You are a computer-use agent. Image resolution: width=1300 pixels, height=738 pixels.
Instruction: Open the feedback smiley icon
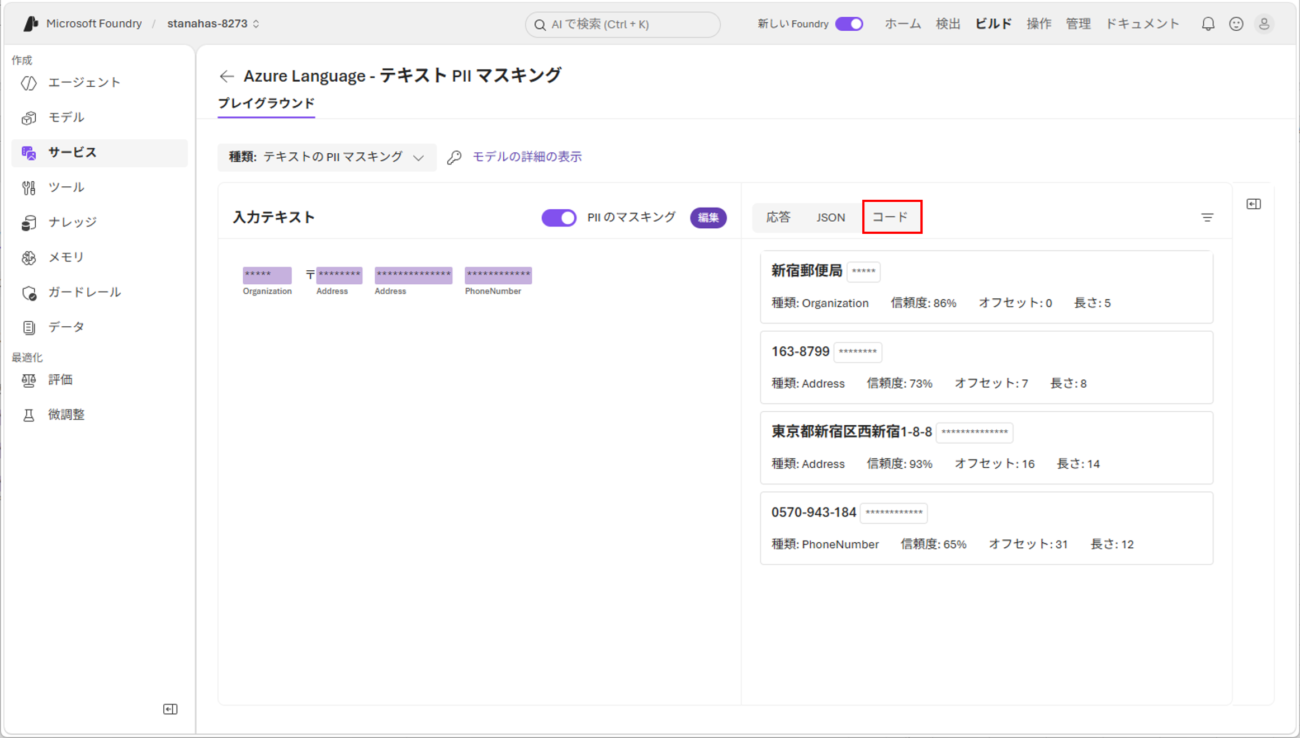pyautogui.click(x=1236, y=24)
